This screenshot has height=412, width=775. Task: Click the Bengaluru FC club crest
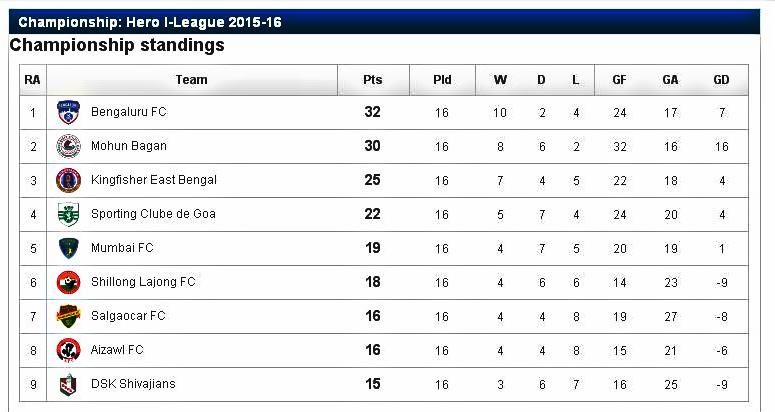click(x=68, y=113)
